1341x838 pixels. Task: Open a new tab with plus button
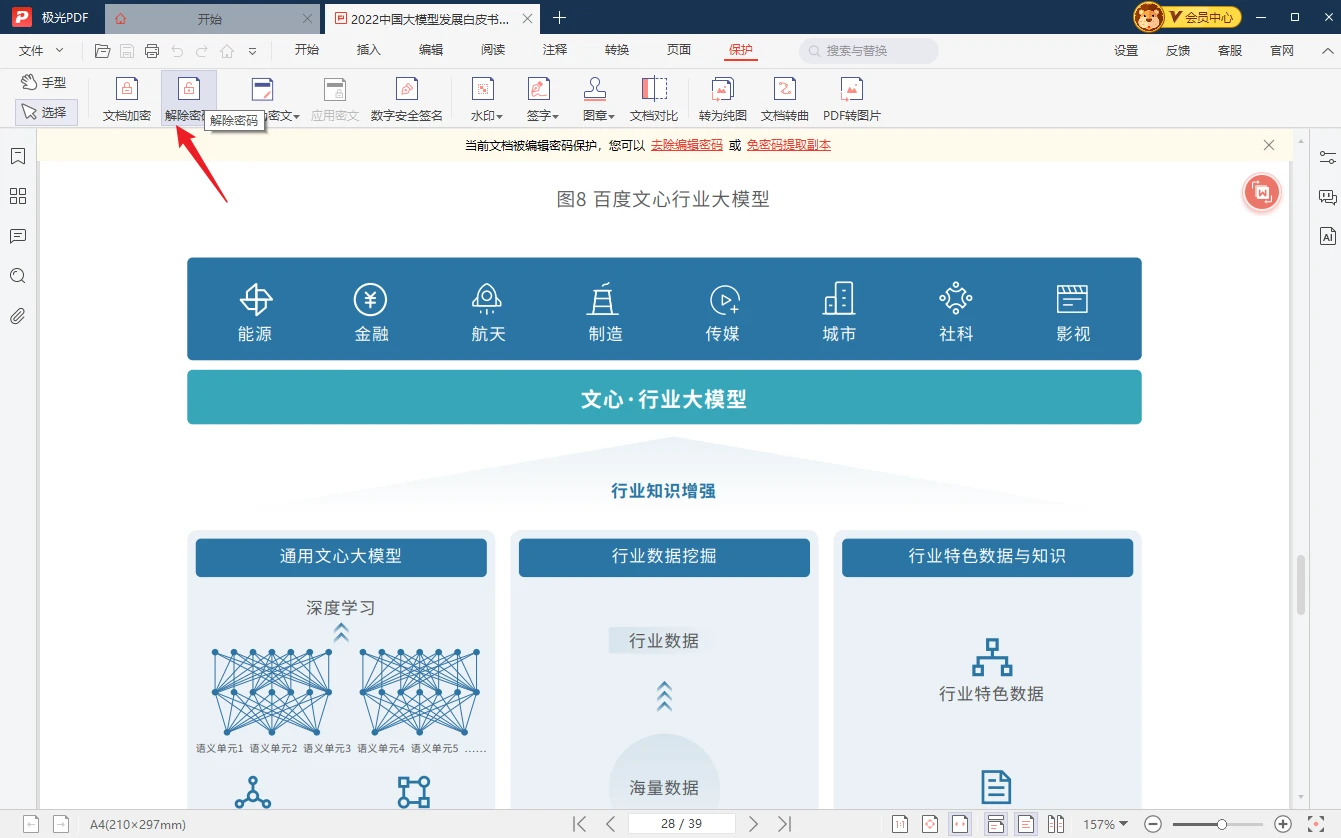tap(559, 18)
